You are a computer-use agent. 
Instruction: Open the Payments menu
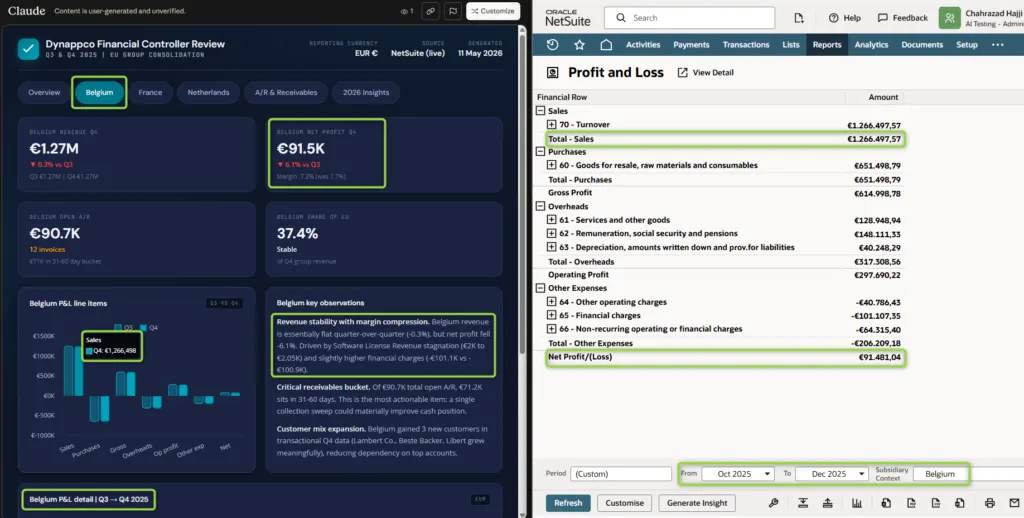[x=691, y=44]
